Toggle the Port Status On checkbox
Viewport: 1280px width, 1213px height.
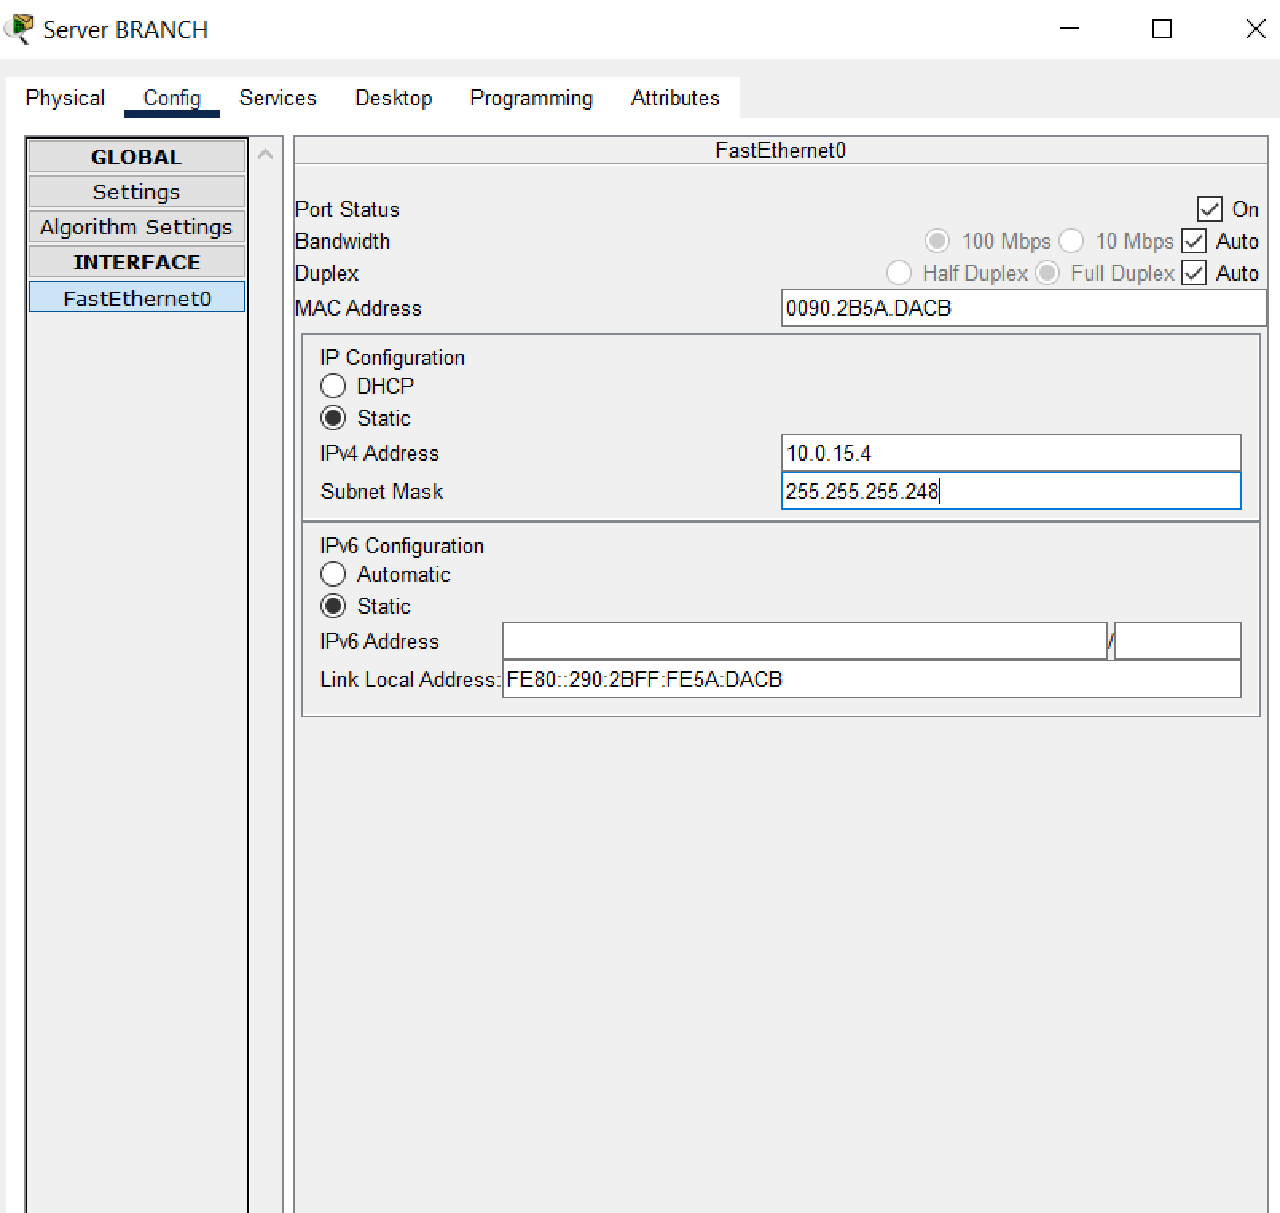[1208, 209]
